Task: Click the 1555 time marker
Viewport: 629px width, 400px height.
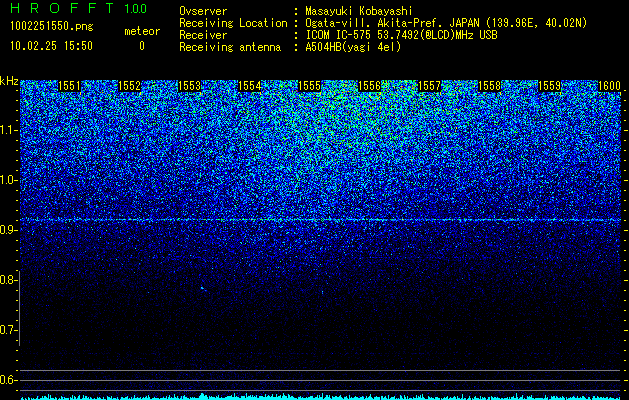Action: 310,86
